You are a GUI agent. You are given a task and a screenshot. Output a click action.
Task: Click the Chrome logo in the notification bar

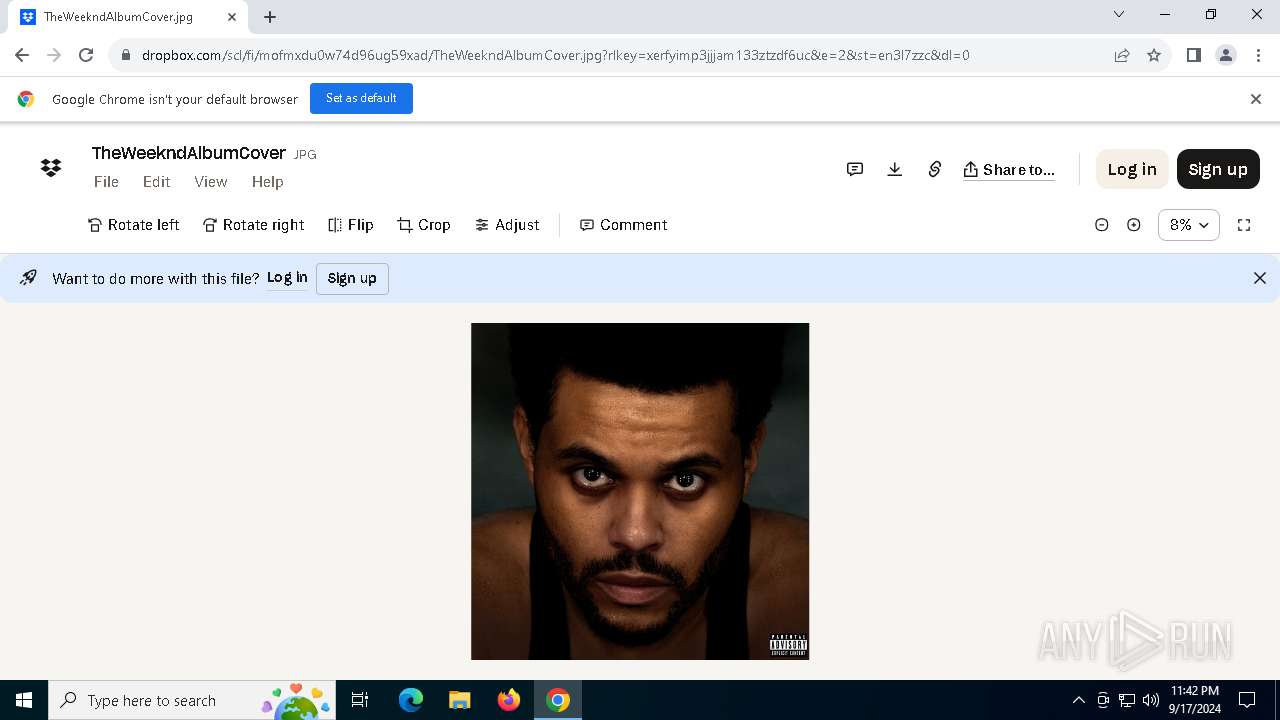click(26, 99)
